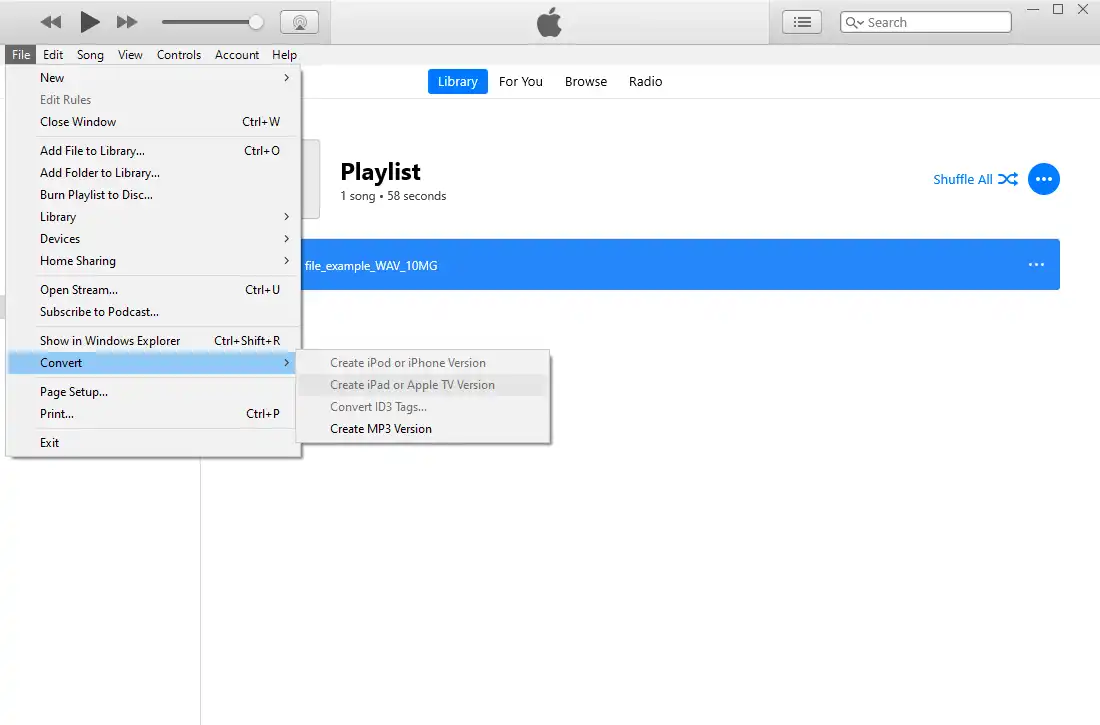Choose Add File to Library
Image resolution: width=1100 pixels, height=725 pixels.
click(x=92, y=151)
